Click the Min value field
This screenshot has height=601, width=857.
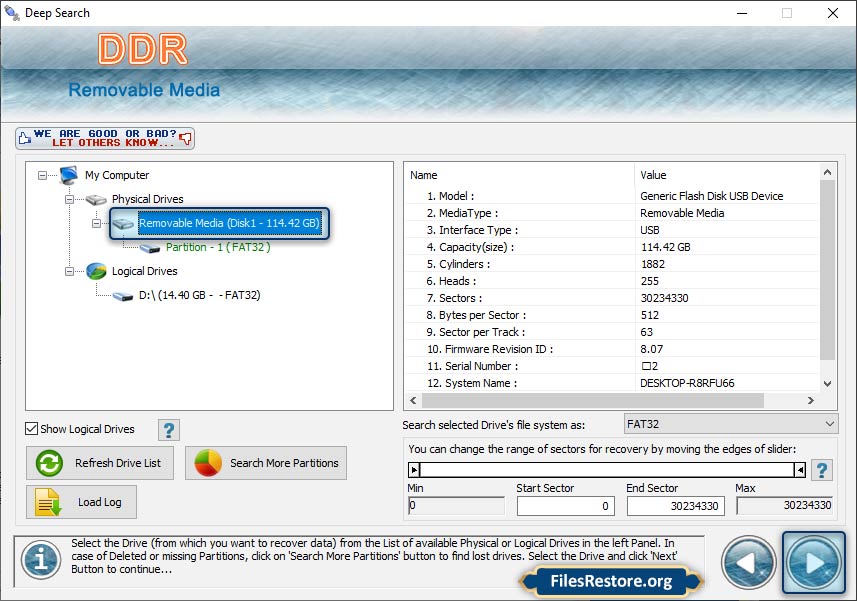coord(456,505)
